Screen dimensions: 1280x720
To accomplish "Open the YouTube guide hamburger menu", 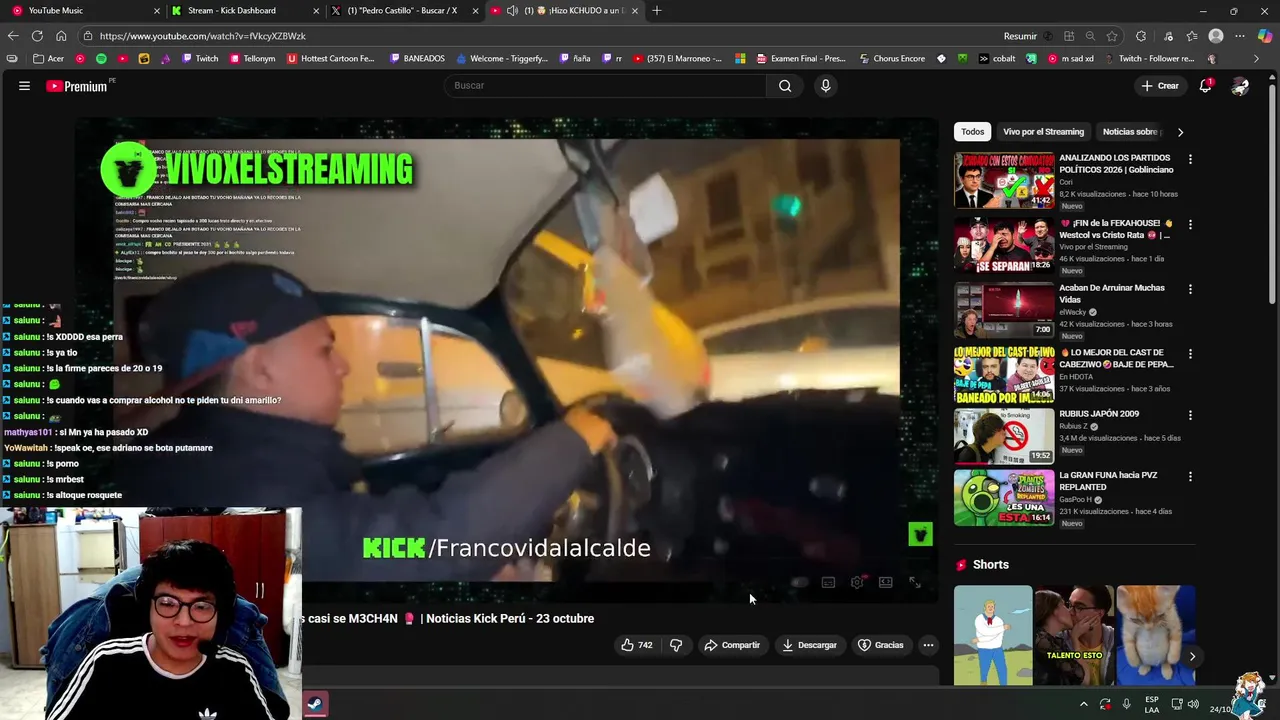I will (24, 86).
